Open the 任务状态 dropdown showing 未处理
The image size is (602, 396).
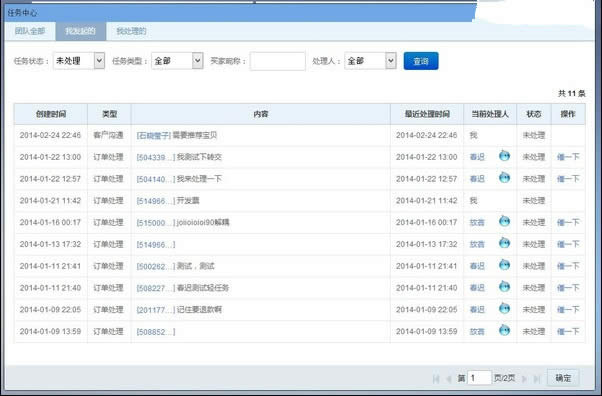(x=79, y=61)
